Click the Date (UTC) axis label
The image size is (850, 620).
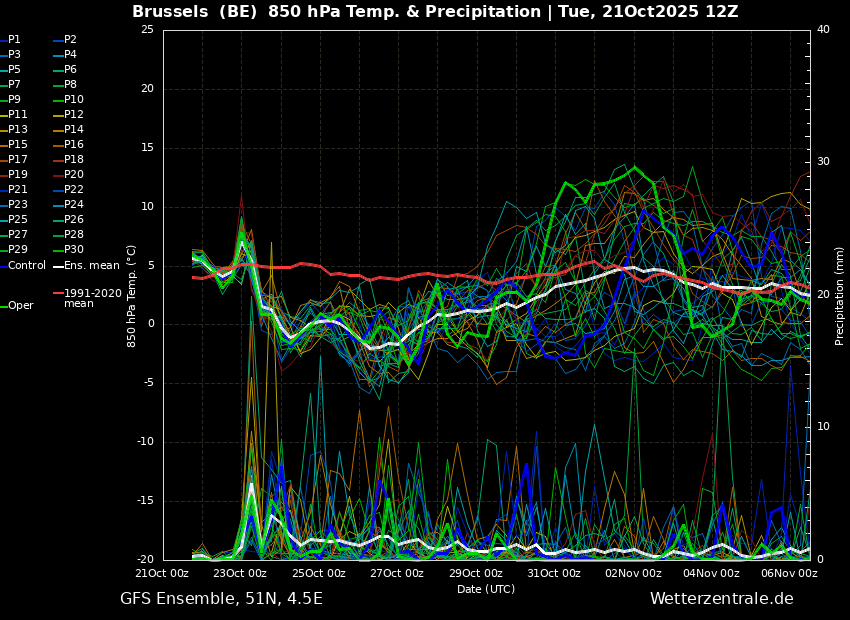(x=486, y=590)
